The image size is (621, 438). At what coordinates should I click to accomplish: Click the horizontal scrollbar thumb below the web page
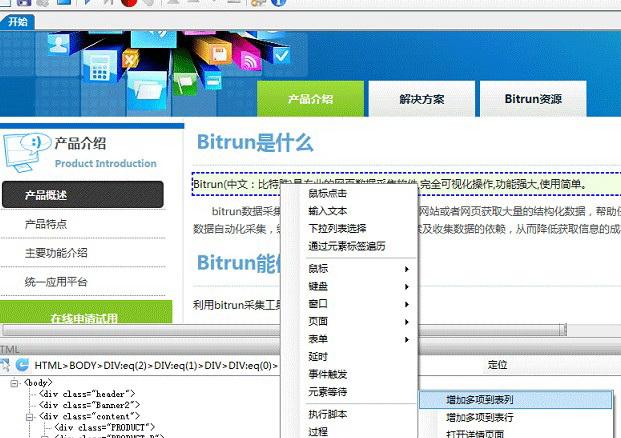(284, 329)
